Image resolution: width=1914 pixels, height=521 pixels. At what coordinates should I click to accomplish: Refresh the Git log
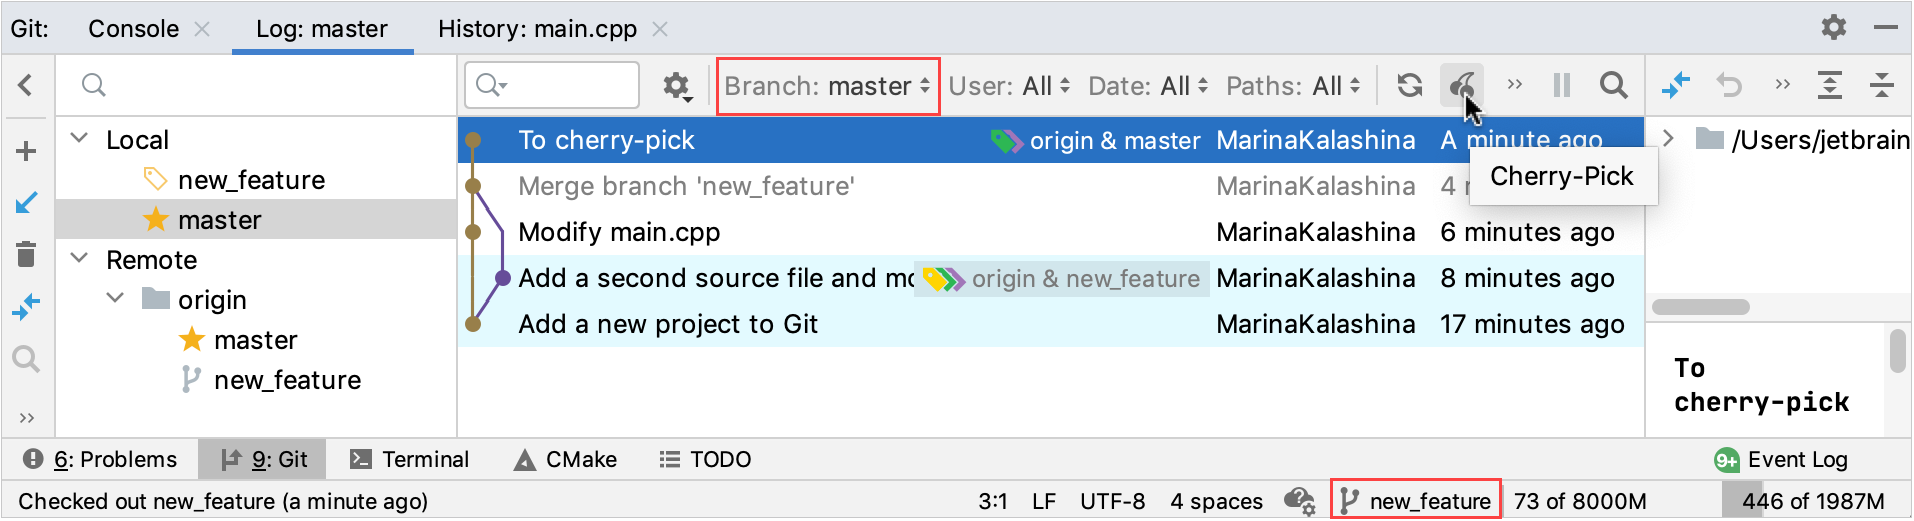(x=1410, y=85)
